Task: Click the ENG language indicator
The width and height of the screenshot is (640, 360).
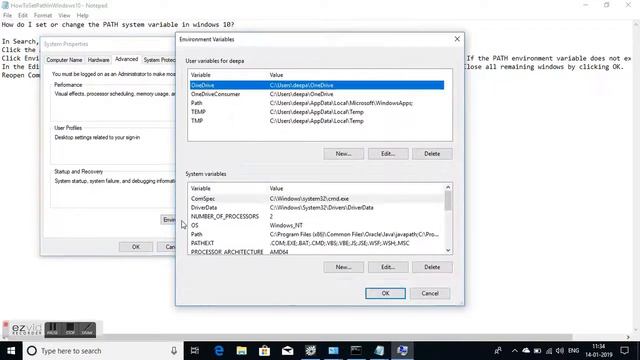Action: [573, 351]
